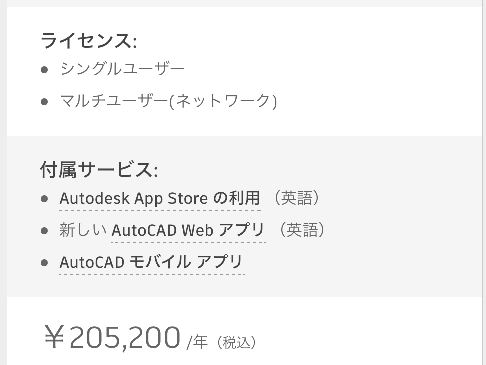Click the bullet beside シングルユーザー
Image resolution: width=486 pixels, height=365 pixels.
(44, 69)
